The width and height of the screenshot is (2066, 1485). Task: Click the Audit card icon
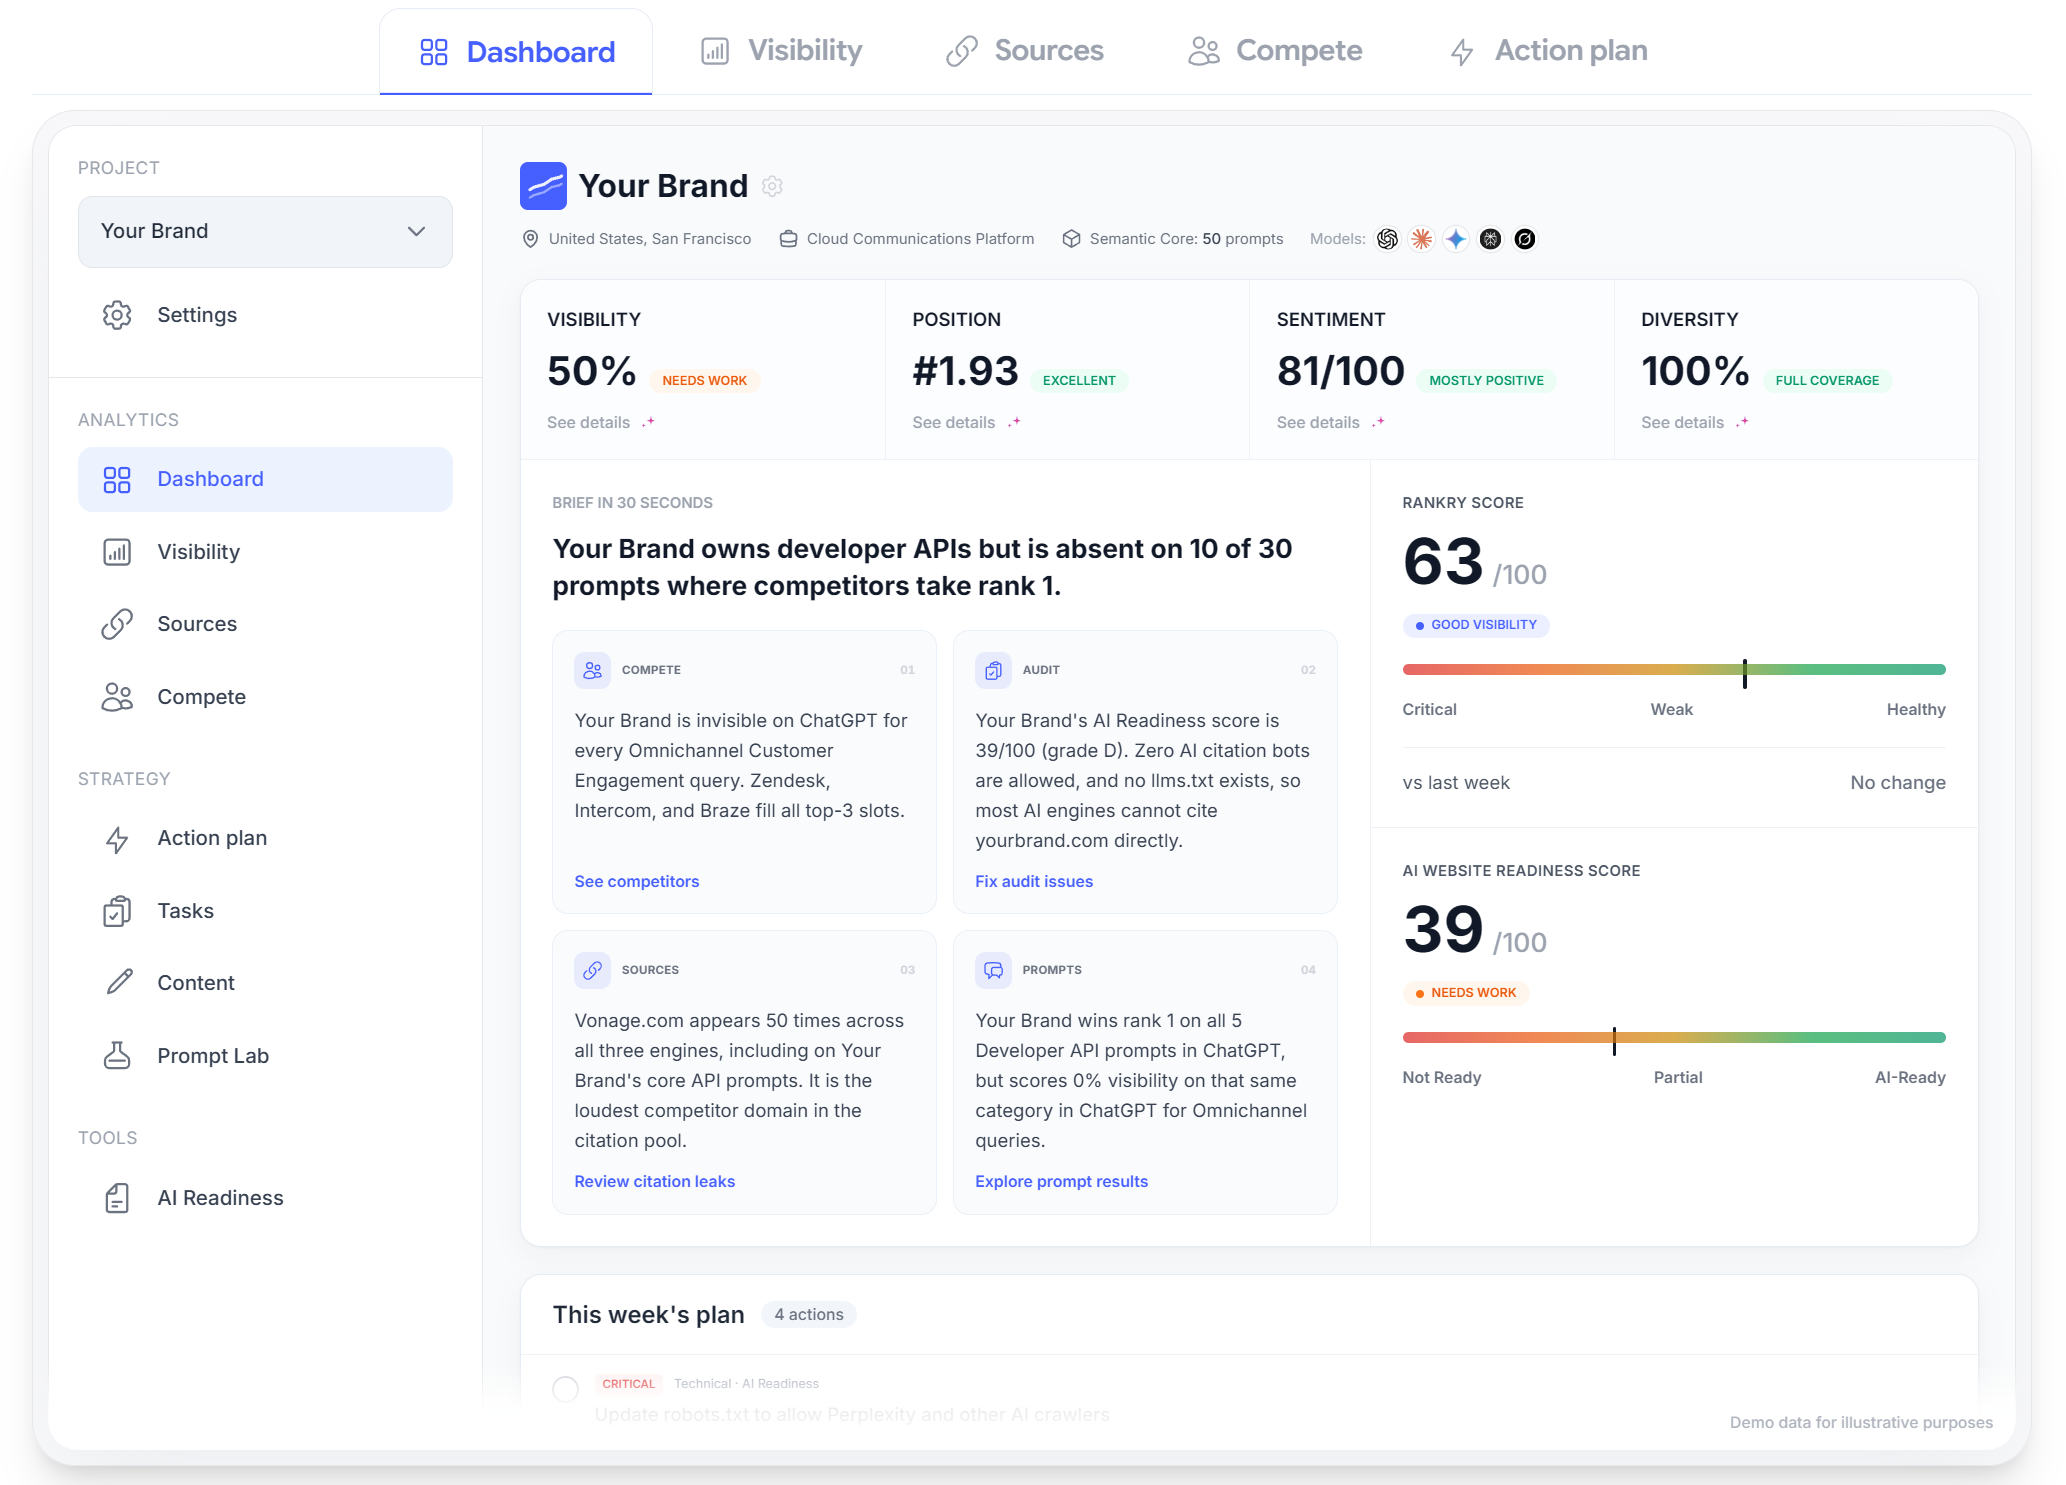993,670
